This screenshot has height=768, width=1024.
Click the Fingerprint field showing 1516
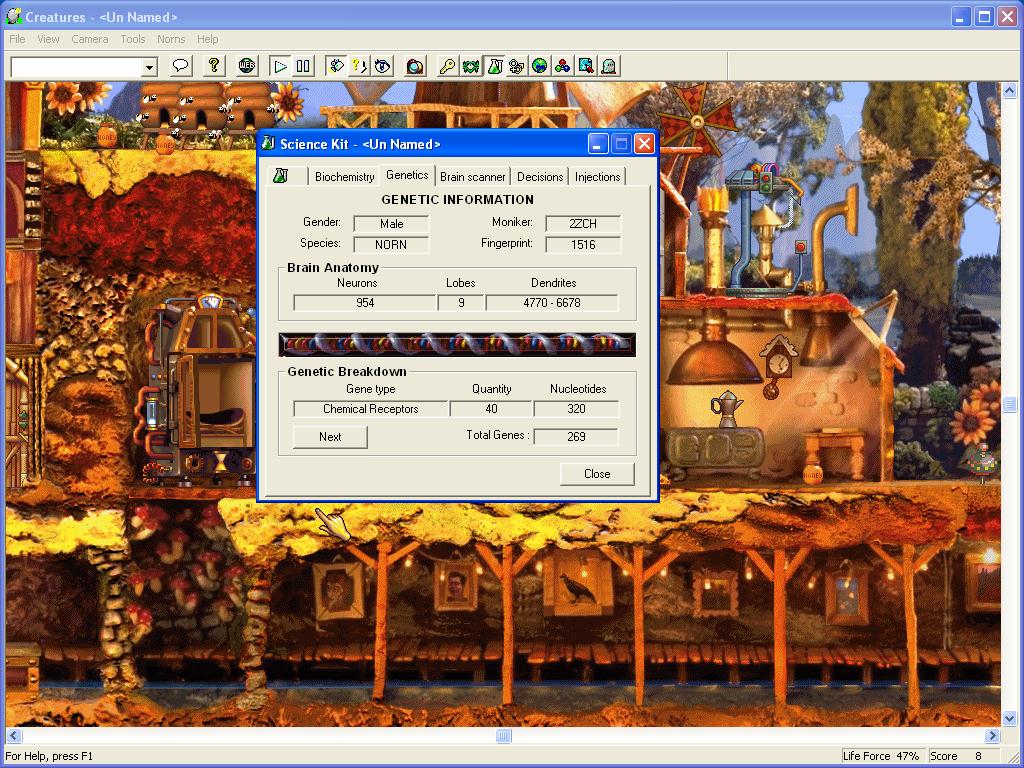tap(583, 245)
